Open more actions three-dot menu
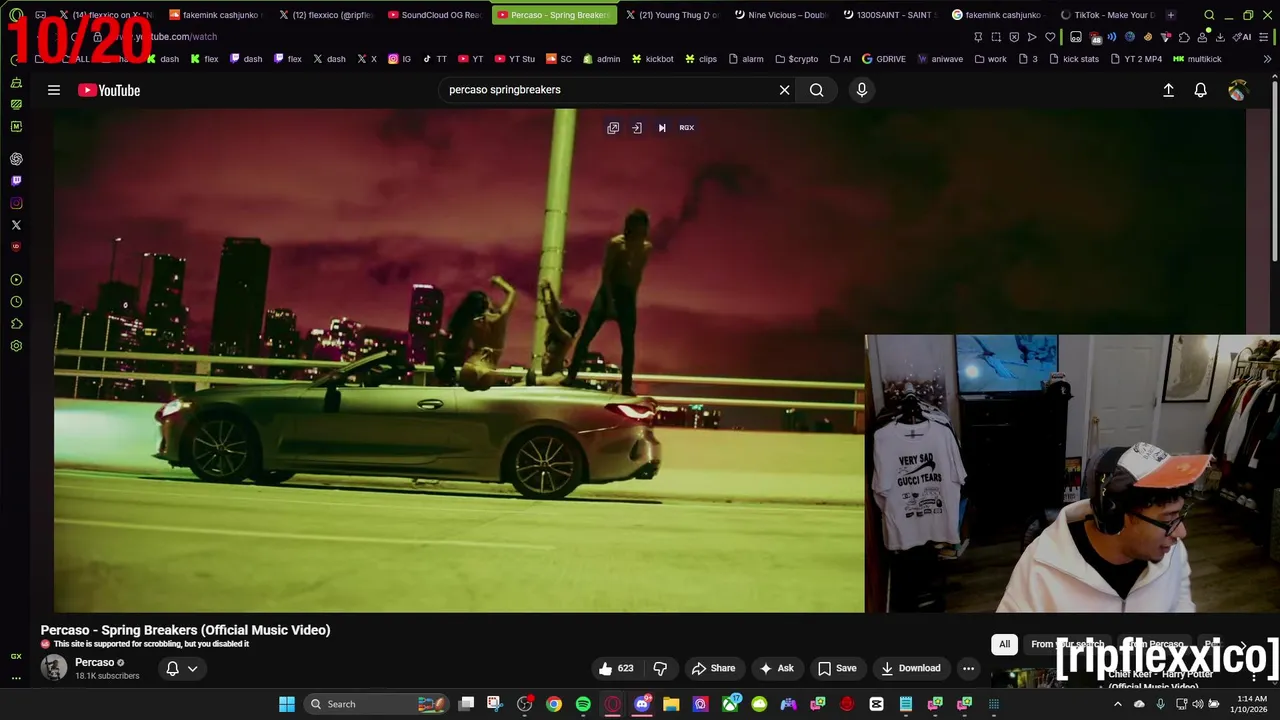Viewport: 1280px width, 720px height. click(x=968, y=668)
